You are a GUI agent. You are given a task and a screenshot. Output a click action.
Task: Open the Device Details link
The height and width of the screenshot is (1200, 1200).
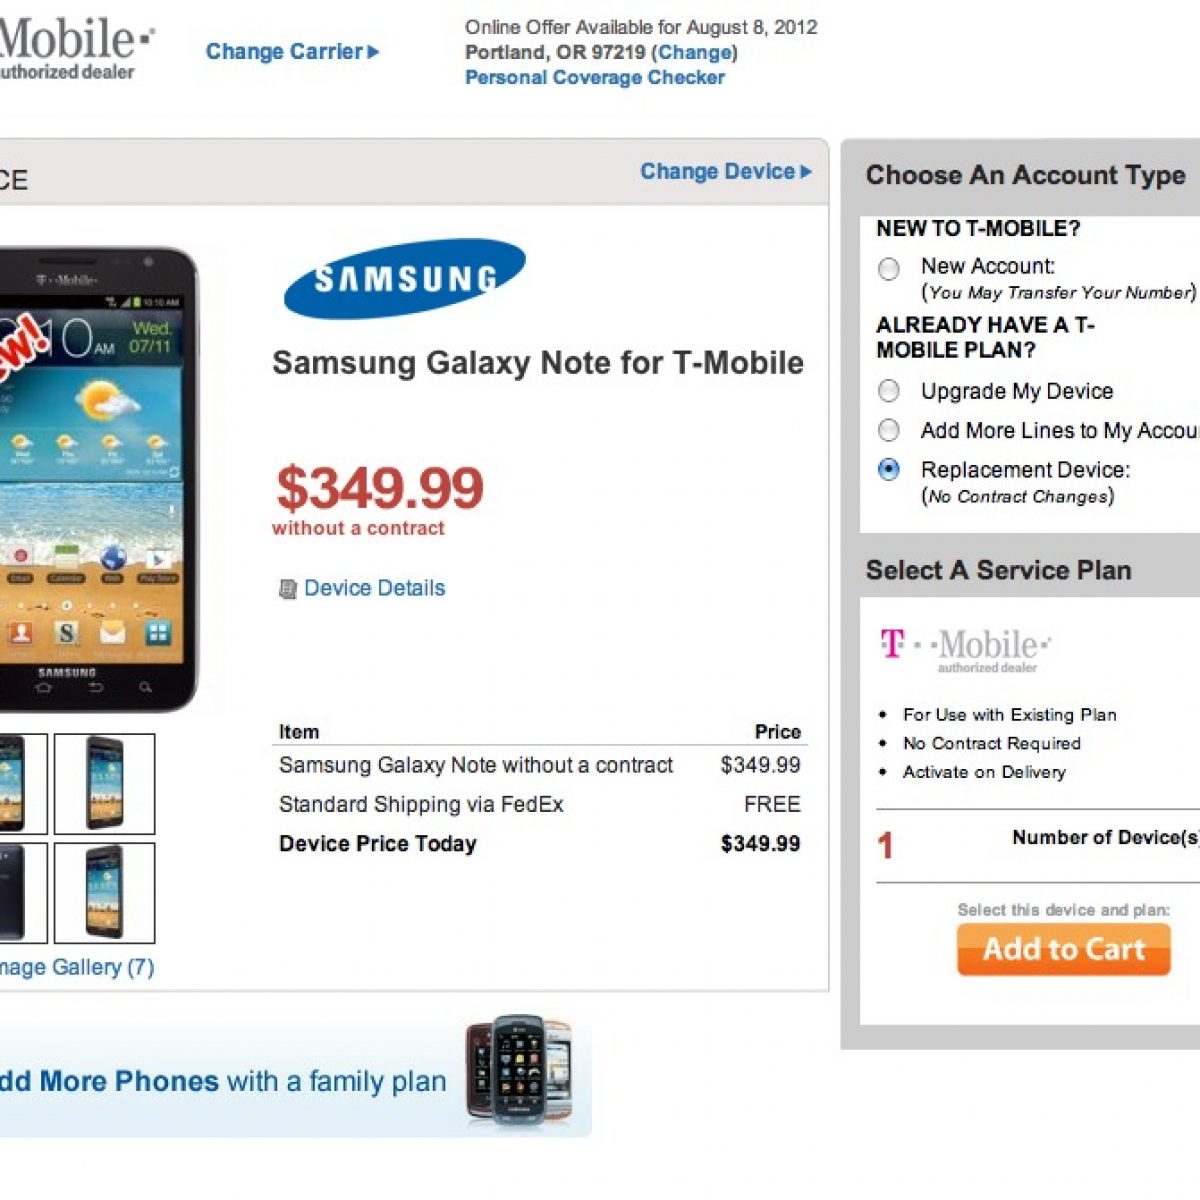coord(374,588)
